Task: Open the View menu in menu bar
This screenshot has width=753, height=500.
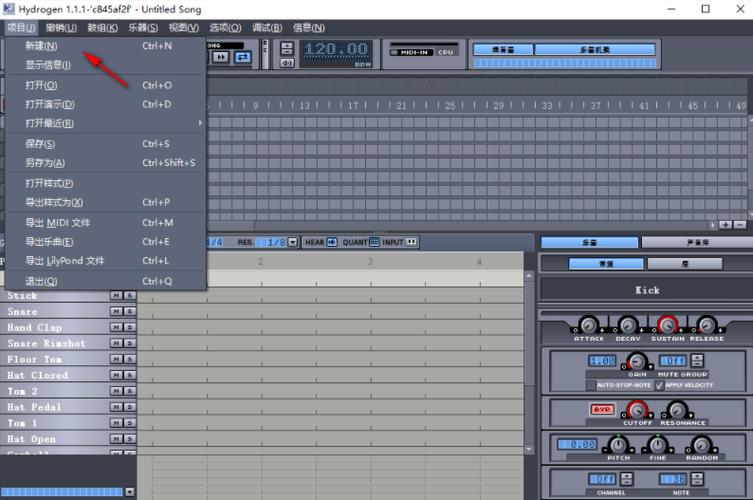Action: [184, 28]
